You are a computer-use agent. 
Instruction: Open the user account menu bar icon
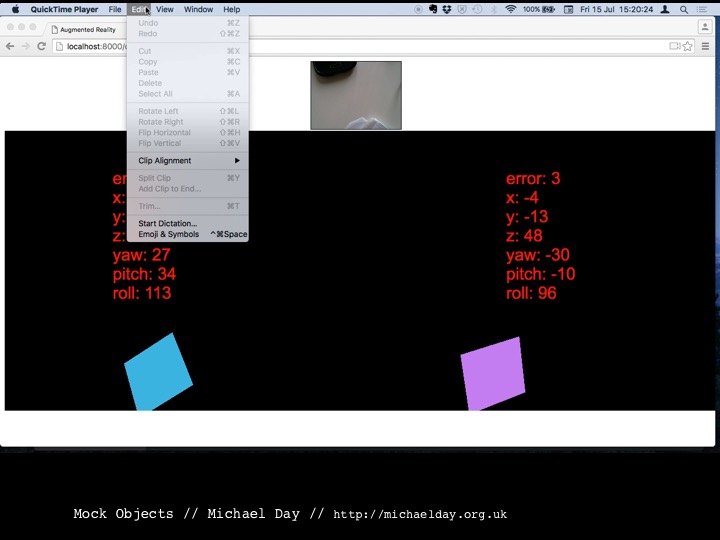pyautogui.click(x=665, y=9)
